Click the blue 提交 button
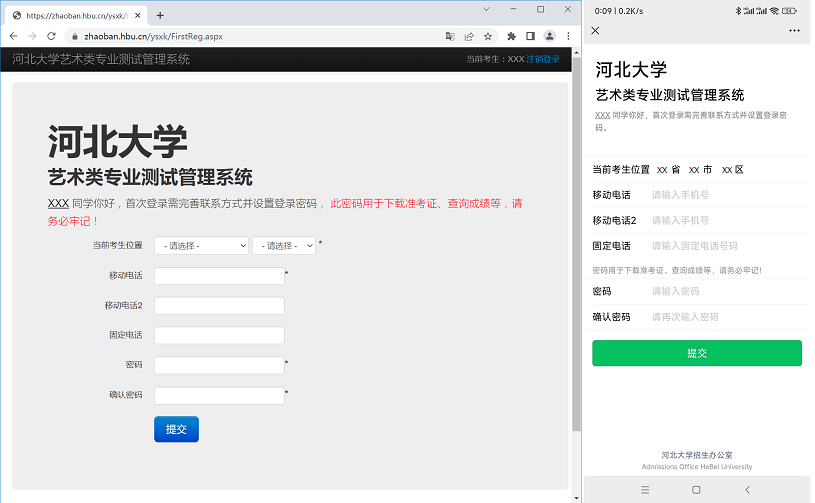Screen dimensions: 815x503 (176, 429)
